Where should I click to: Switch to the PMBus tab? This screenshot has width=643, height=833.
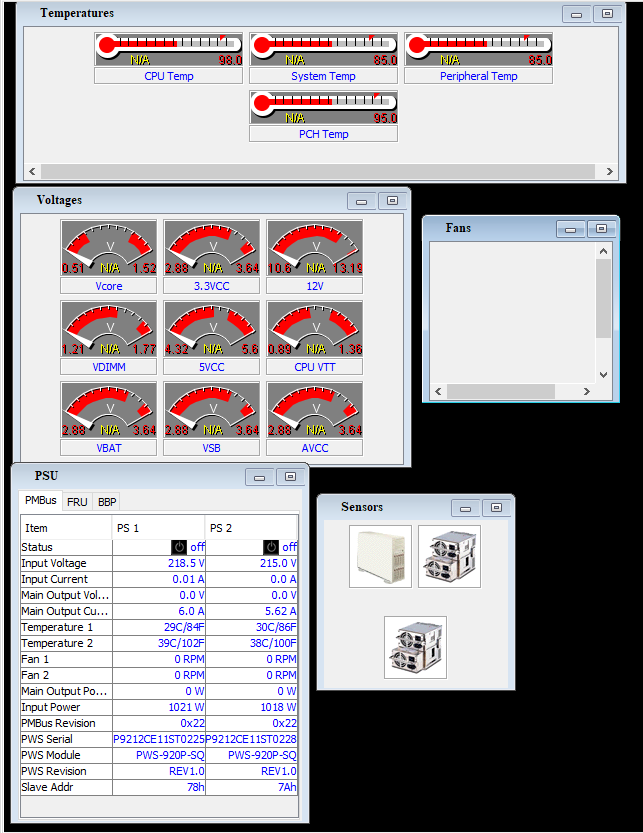click(x=41, y=500)
